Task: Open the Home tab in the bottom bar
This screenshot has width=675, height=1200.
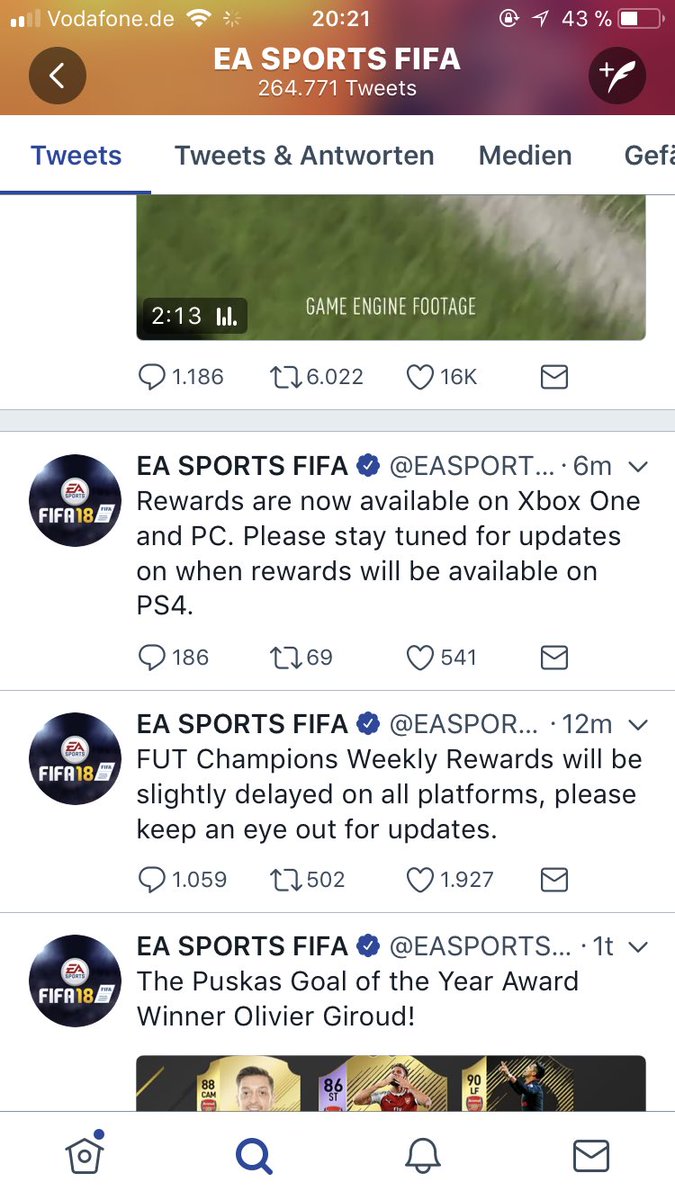Action: point(85,1155)
